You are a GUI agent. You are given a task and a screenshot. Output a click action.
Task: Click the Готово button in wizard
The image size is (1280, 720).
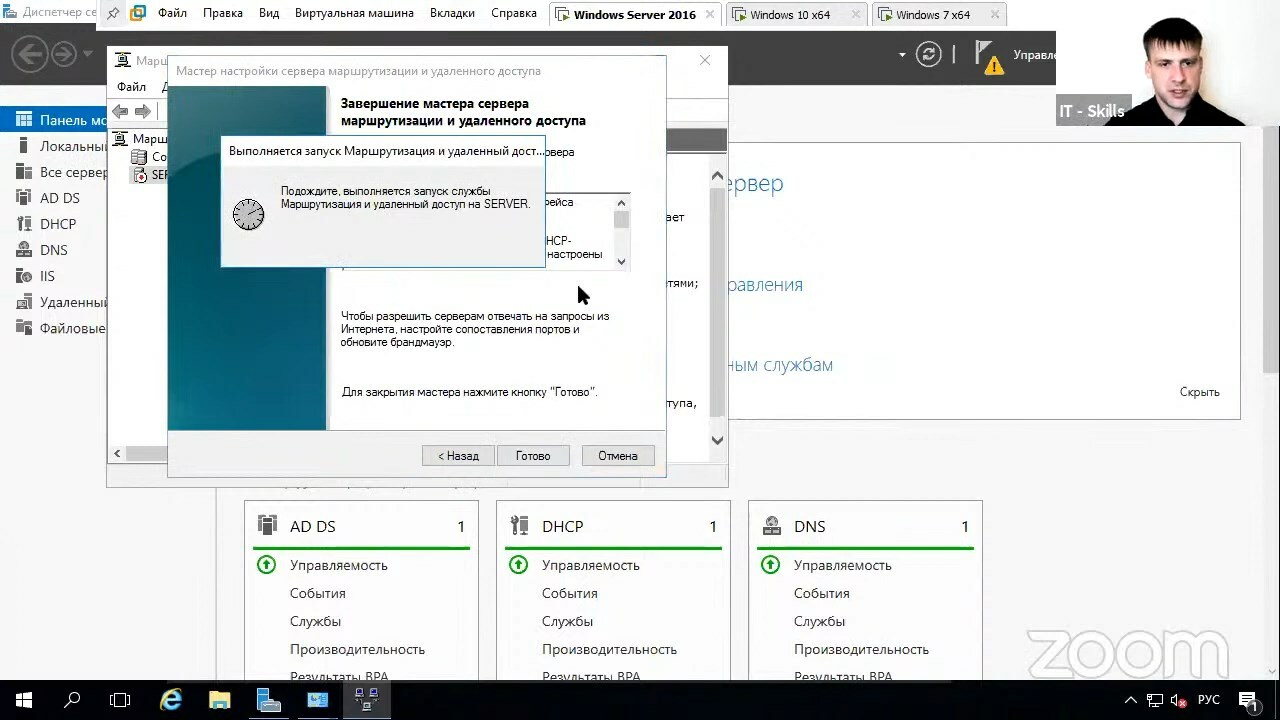click(533, 455)
